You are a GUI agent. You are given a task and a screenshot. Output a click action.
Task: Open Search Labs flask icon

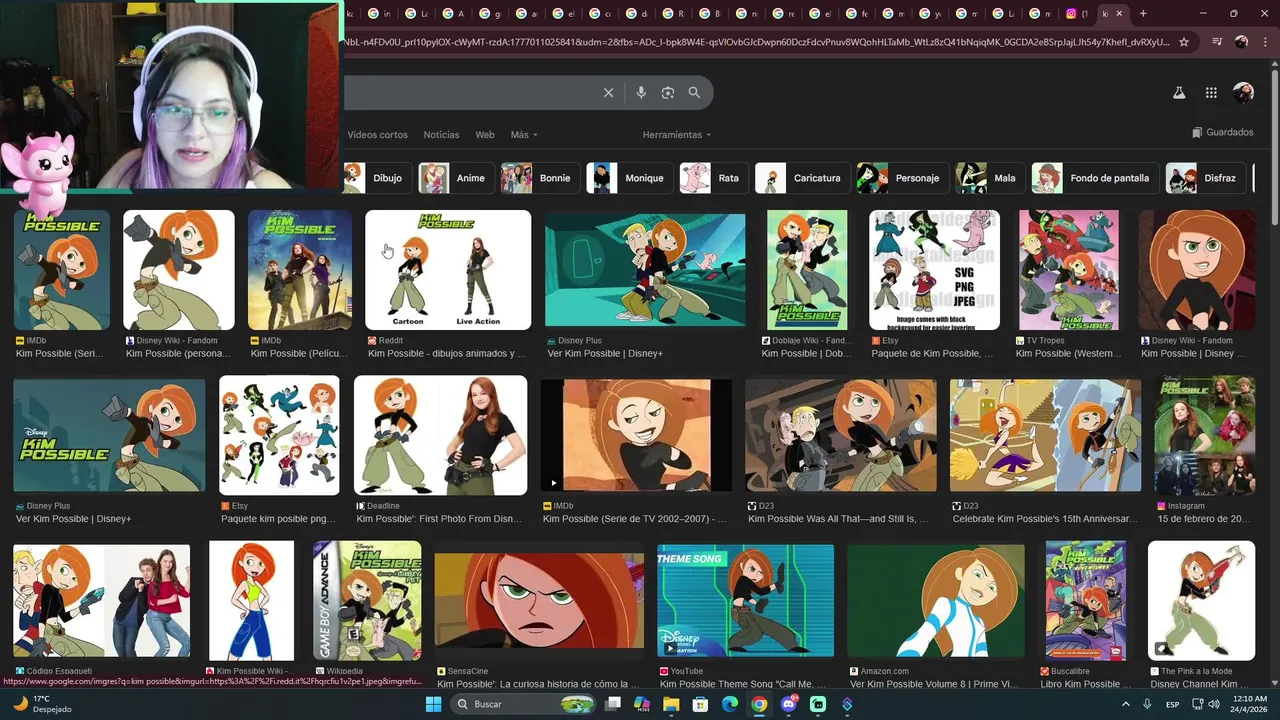tap(1179, 93)
